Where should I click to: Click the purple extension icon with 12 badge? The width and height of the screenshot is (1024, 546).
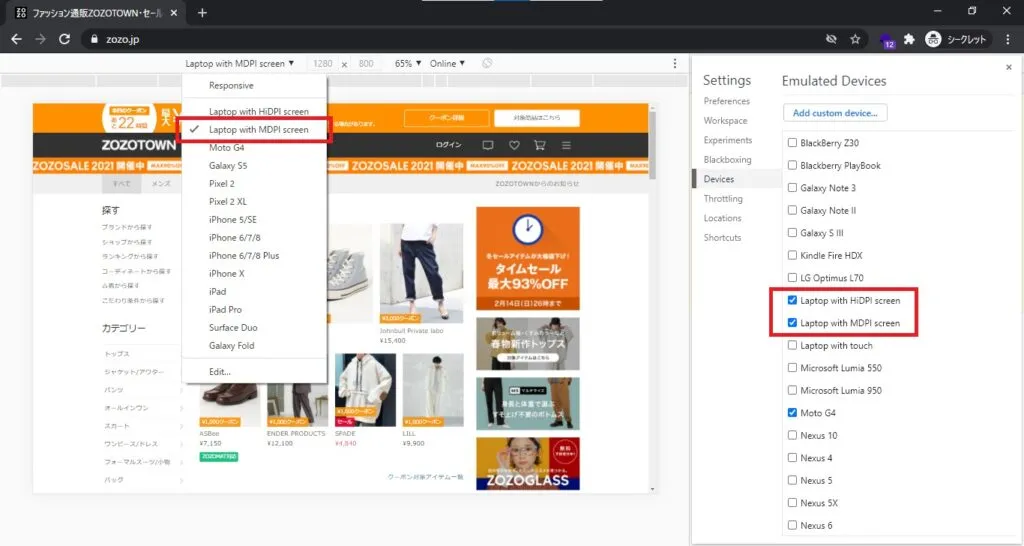(886, 40)
